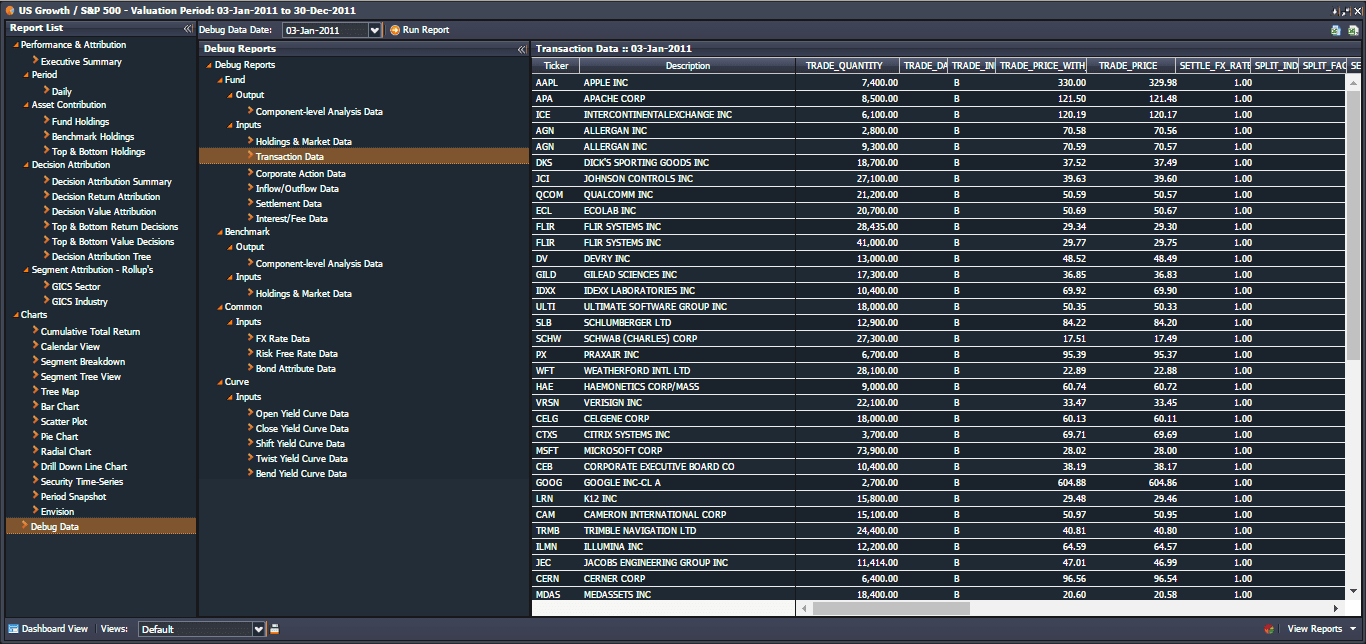Select Debug Data in Report List
The width and height of the screenshot is (1366, 644).
coord(100,526)
